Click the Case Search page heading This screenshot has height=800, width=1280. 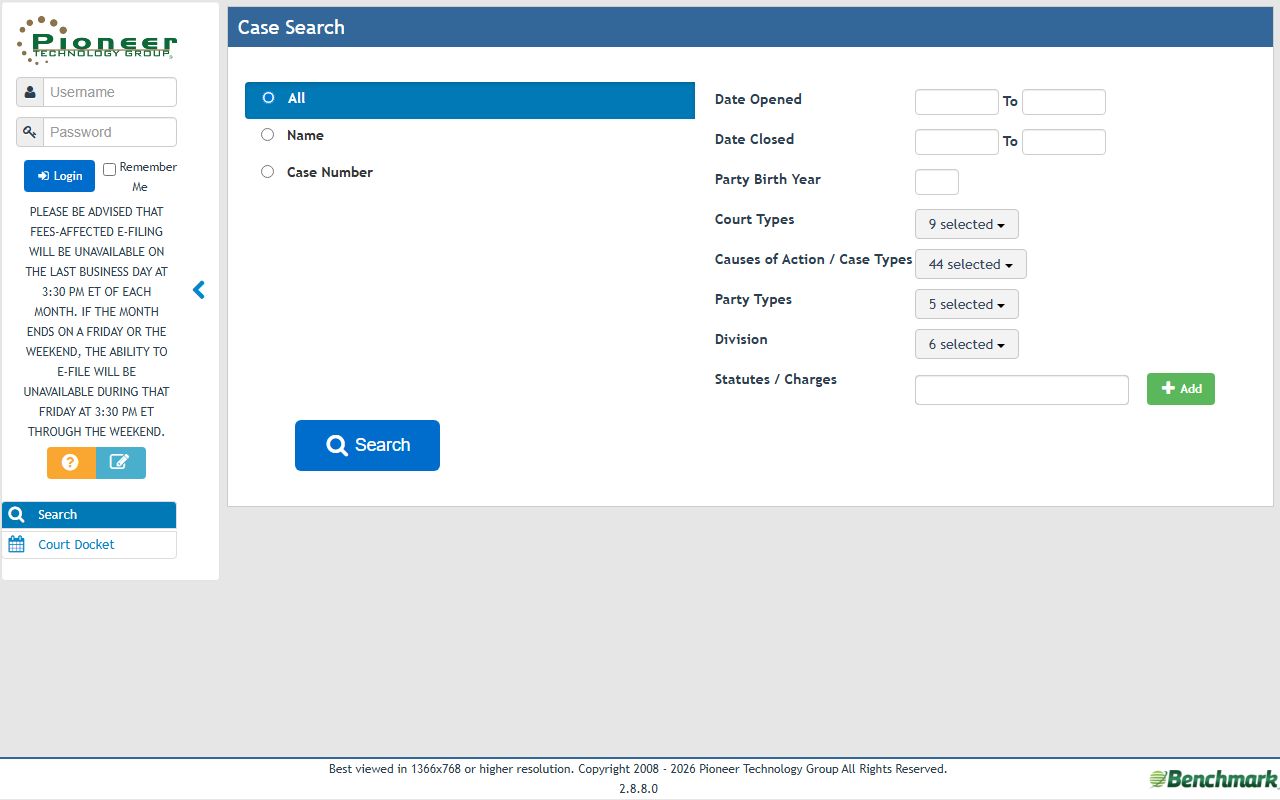291,27
